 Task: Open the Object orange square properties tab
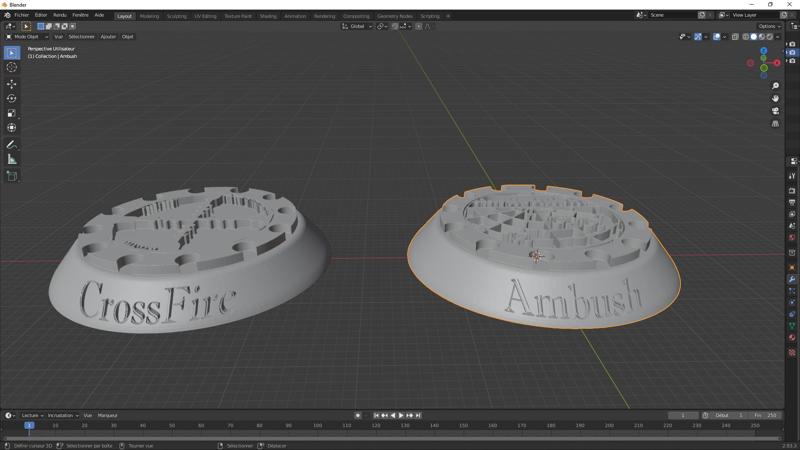tap(792, 267)
